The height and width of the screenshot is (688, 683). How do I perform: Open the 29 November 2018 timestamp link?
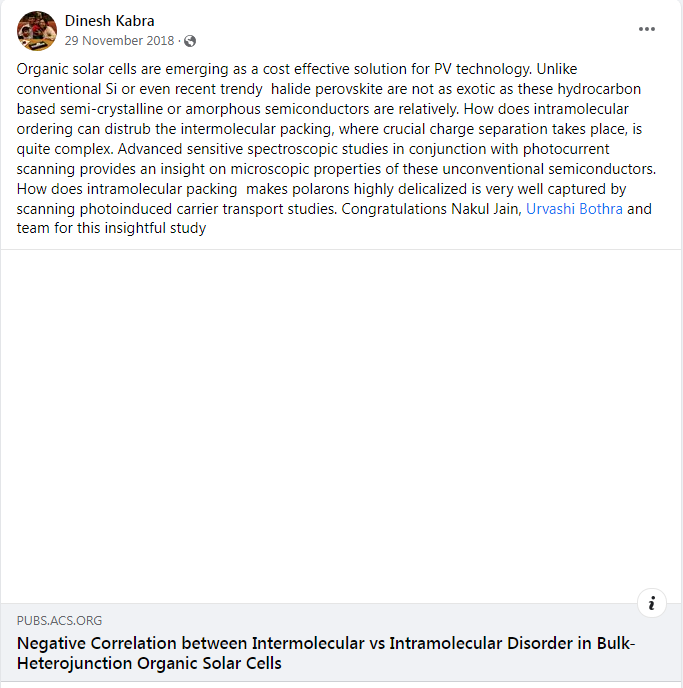coord(119,41)
